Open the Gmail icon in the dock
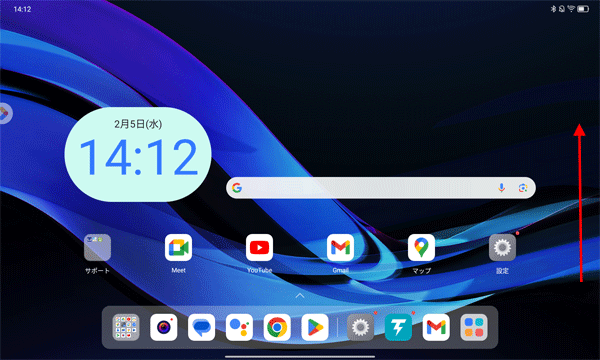The height and width of the screenshot is (360, 600). point(436,327)
